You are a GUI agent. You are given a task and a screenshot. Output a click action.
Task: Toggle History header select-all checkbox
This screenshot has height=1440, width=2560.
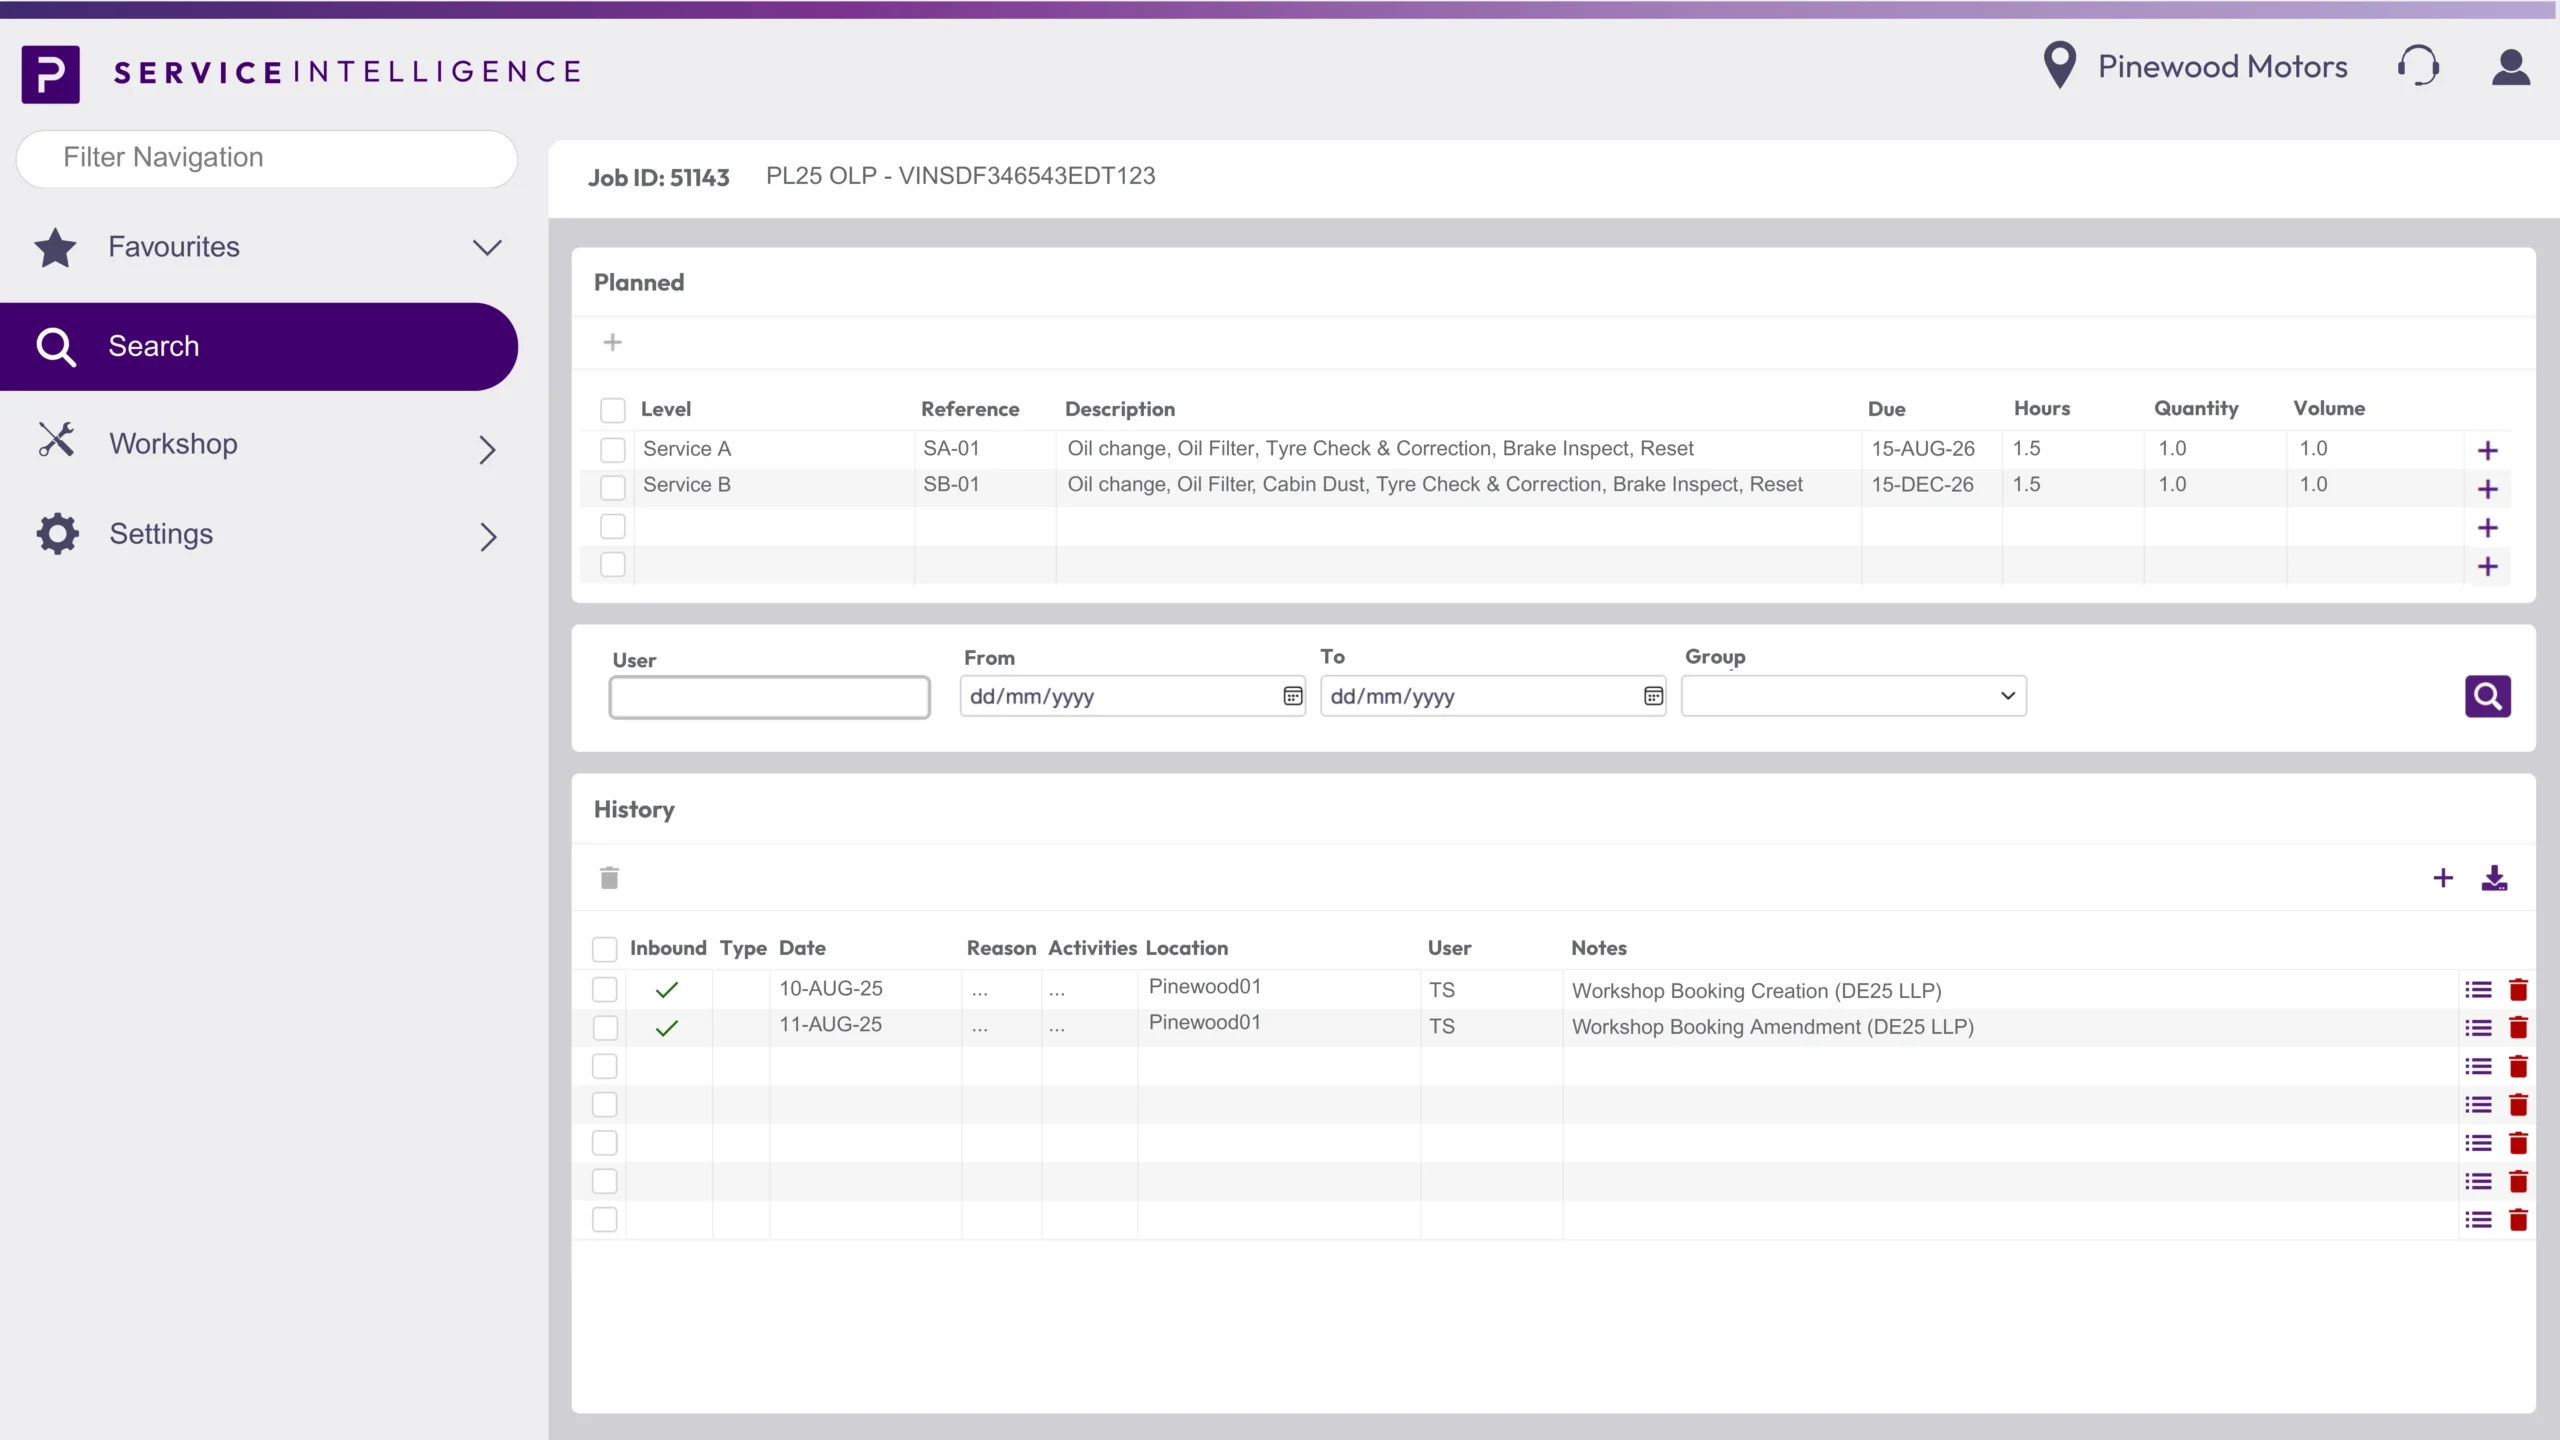click(605, 949)
